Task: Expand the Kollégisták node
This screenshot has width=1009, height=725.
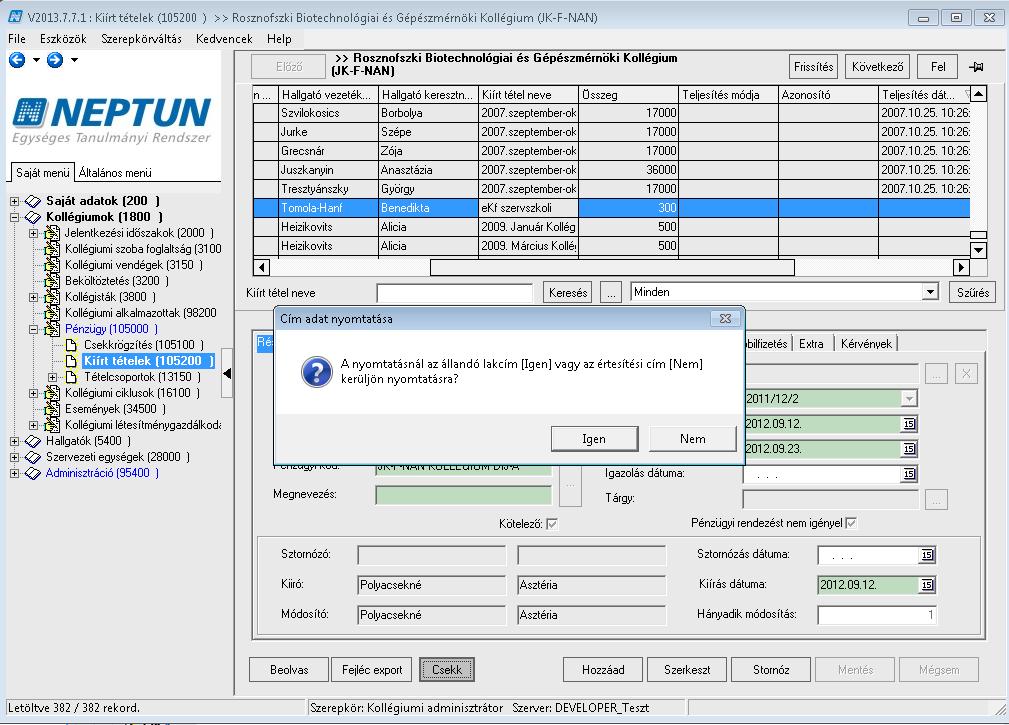Action: click(33, 297)
